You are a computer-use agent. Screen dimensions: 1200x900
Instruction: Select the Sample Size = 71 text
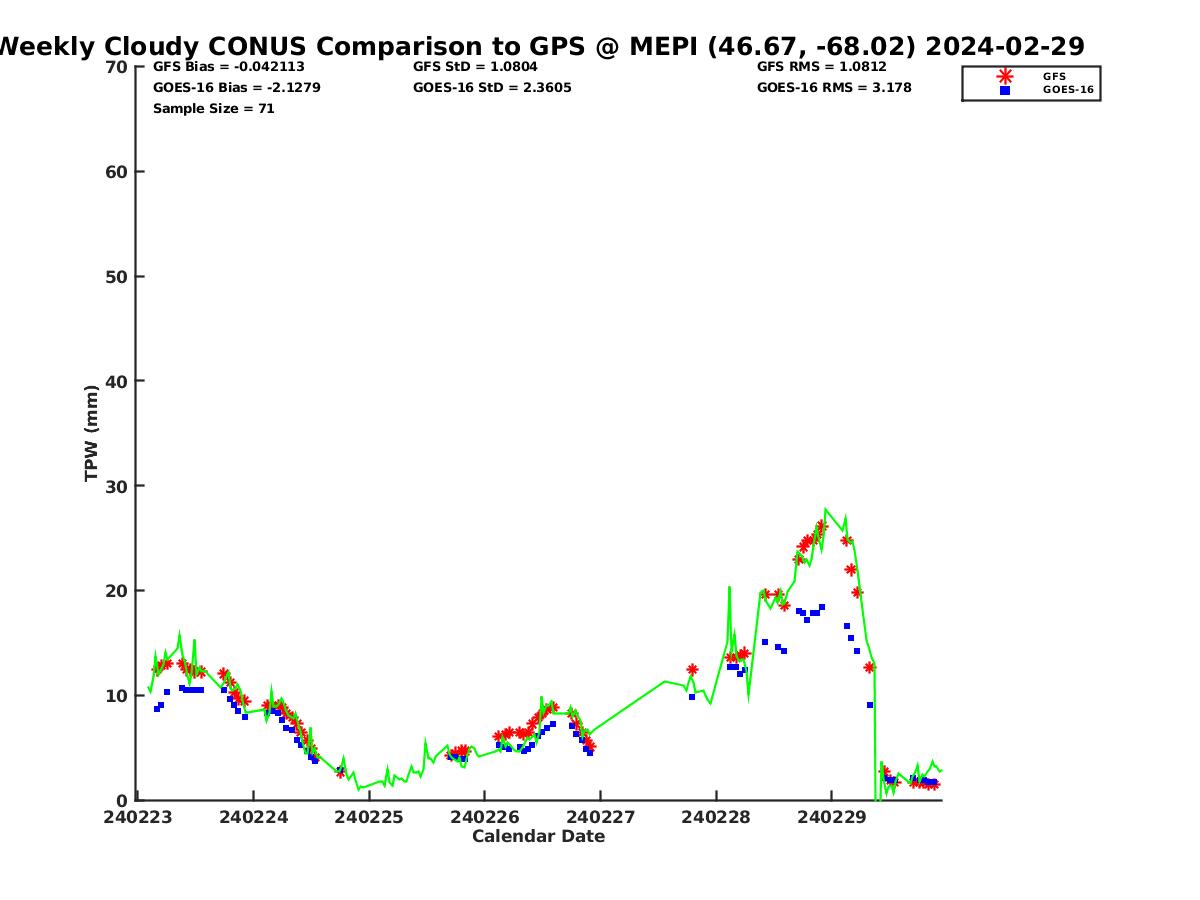[x=213, y=109]
